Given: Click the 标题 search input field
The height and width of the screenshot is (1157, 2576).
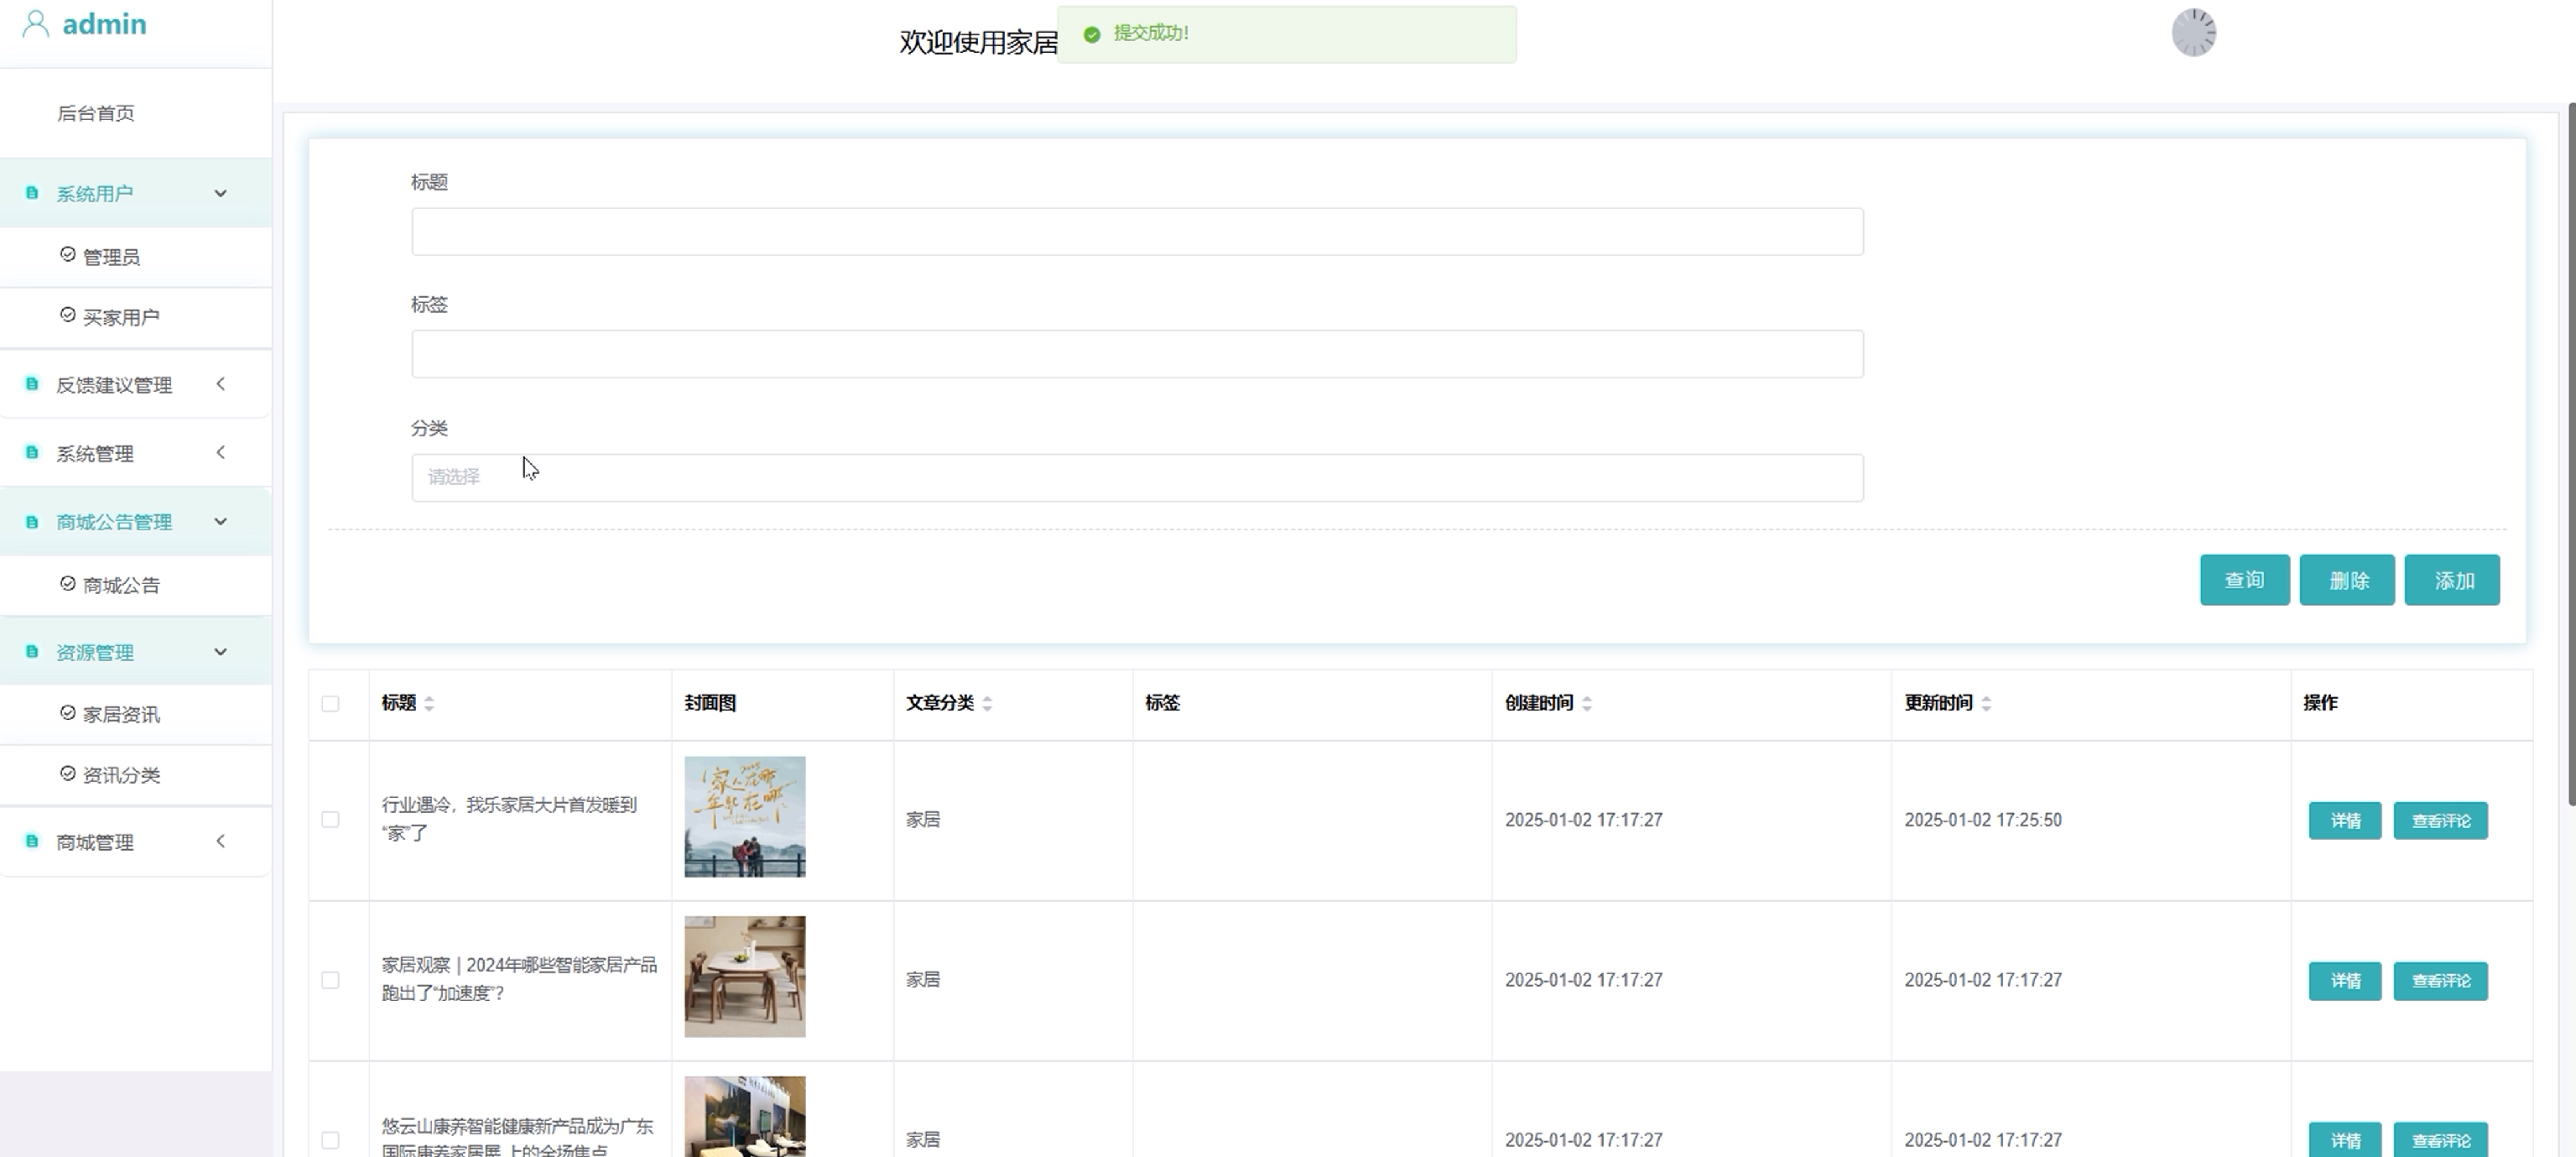Looking at the screenshot, I should tap(1136, 232).
